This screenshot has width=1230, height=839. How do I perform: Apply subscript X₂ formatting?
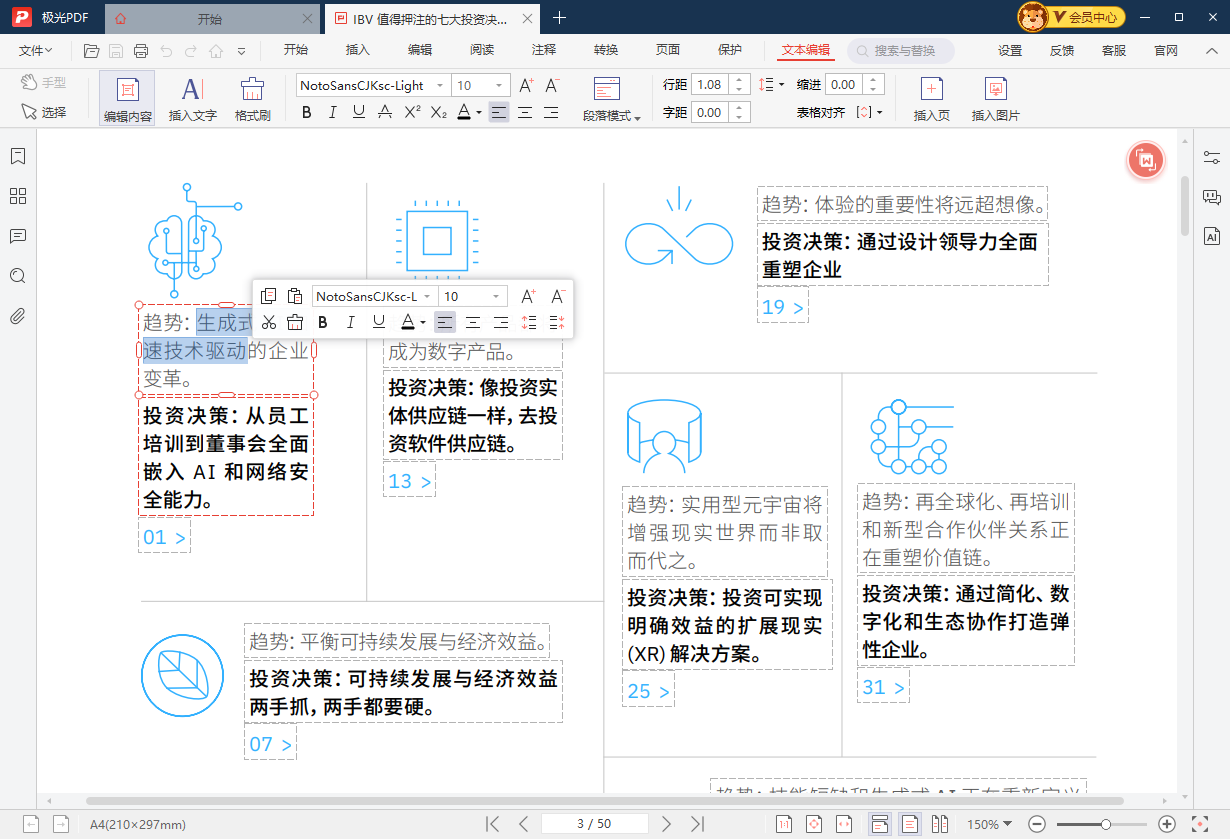[438, 112]
